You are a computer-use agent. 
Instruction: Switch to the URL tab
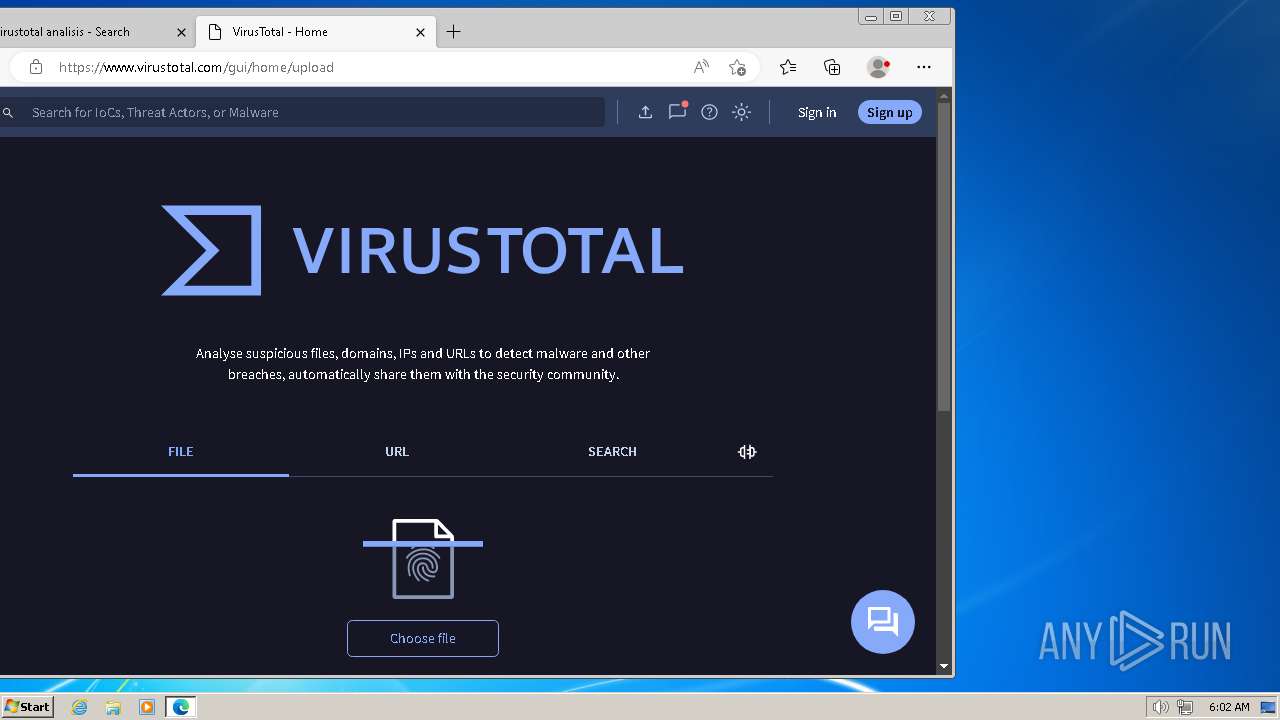pos(397,452)
